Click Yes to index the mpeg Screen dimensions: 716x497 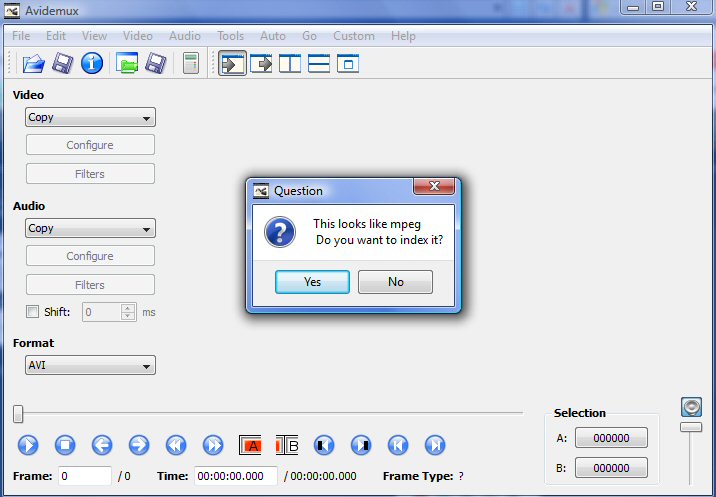pos(312,282)
